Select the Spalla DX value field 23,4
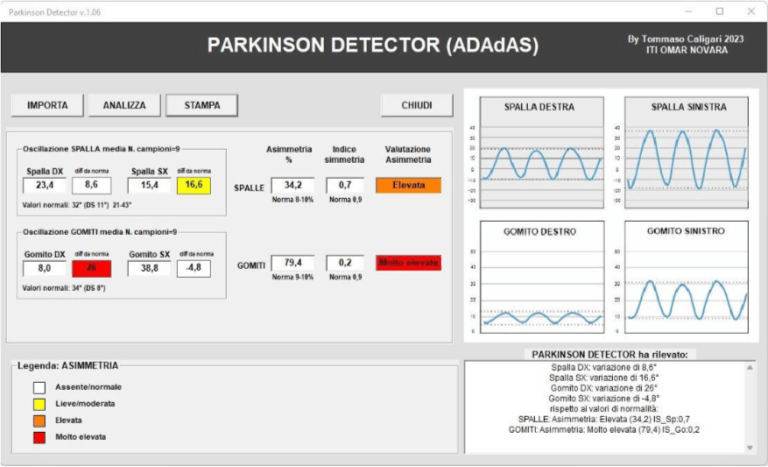 coord(45,185)
